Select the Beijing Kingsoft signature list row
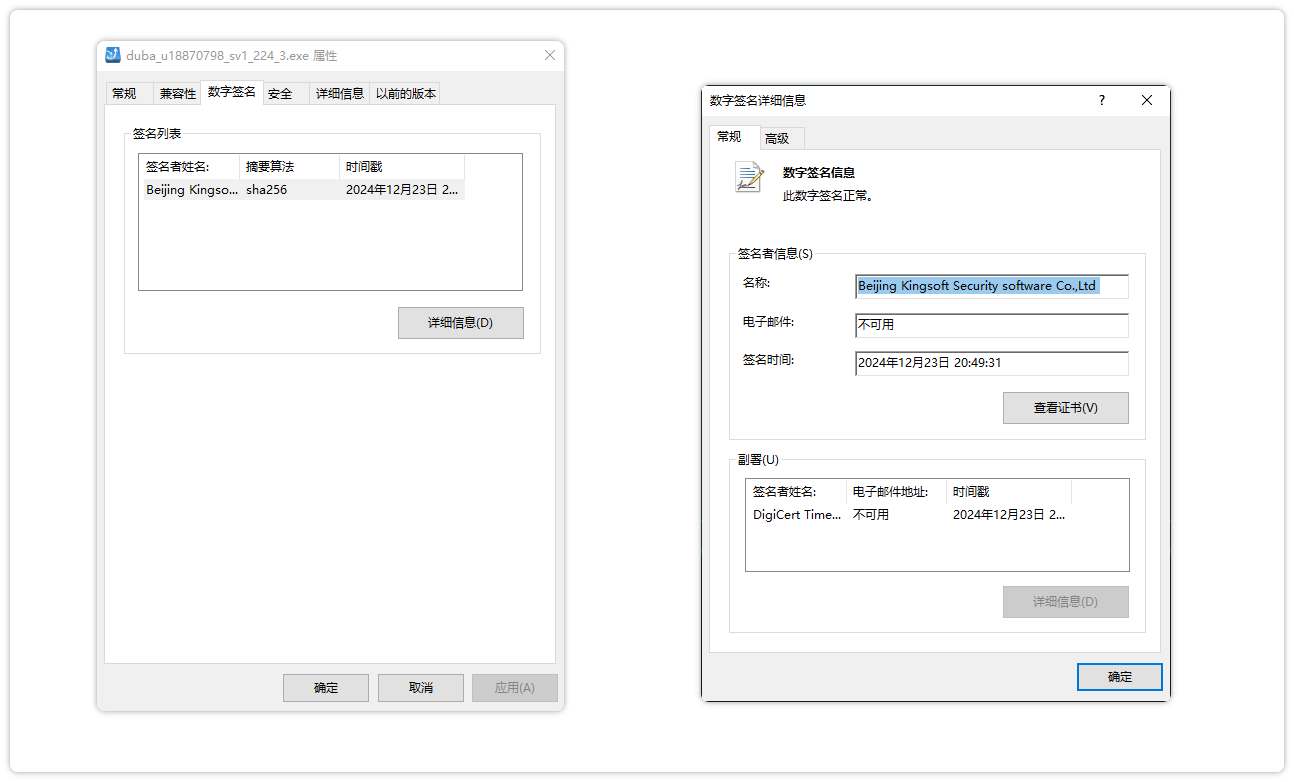 coord(303,190)
